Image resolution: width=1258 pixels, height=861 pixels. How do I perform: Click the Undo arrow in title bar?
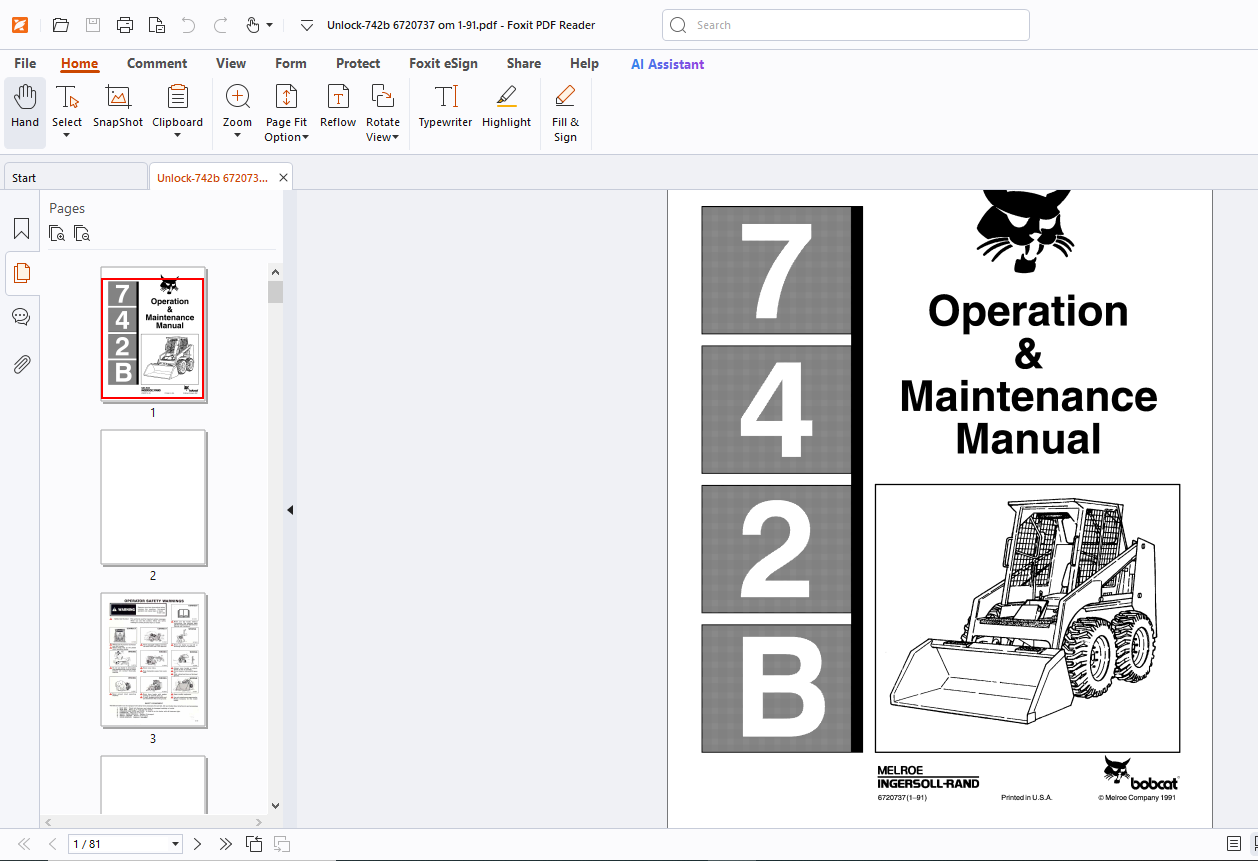[188, 25]
